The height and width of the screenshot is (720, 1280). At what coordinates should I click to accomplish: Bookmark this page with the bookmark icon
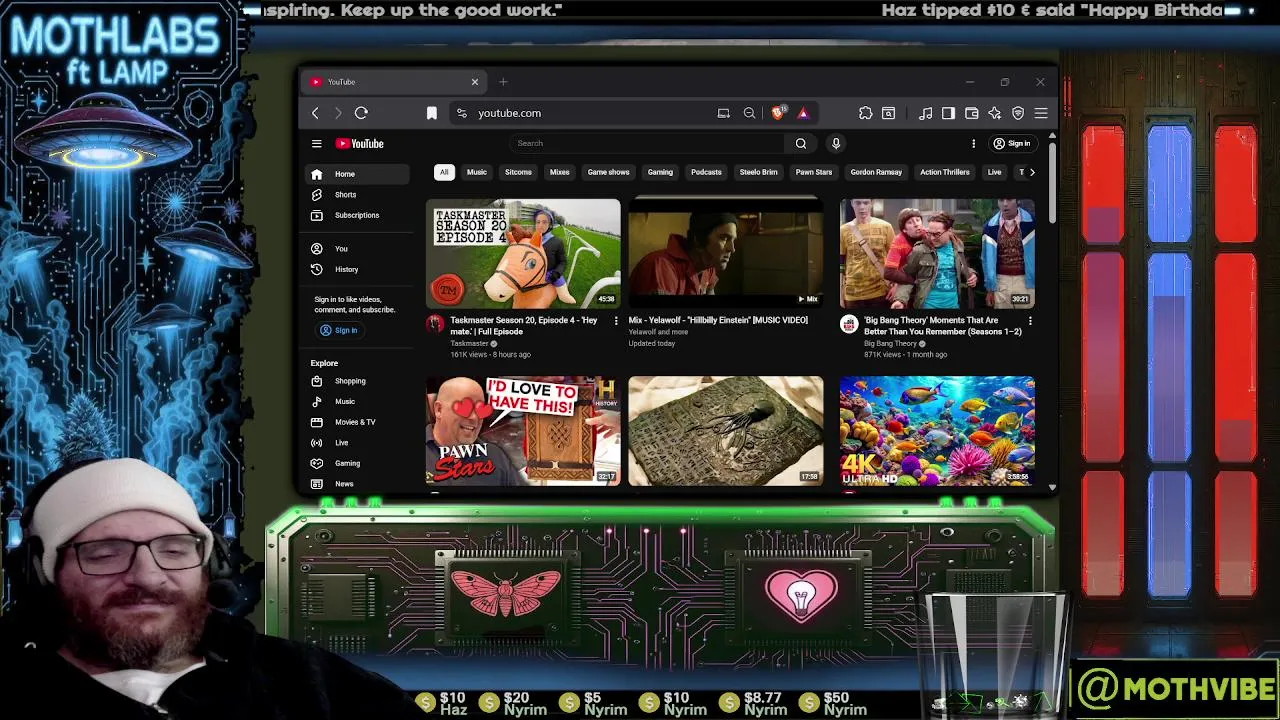(432, 113)
